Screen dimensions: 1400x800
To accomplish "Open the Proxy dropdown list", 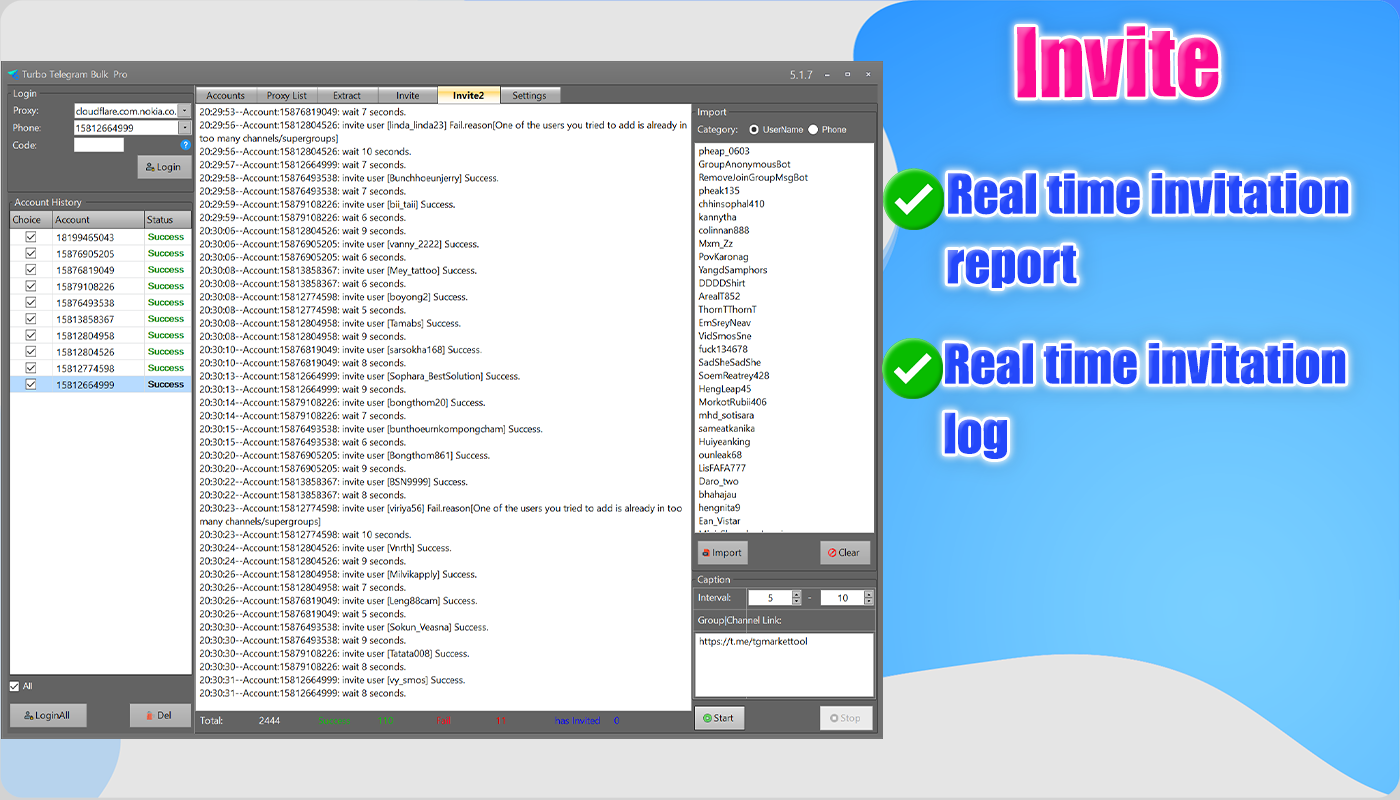I will [185, 111].
